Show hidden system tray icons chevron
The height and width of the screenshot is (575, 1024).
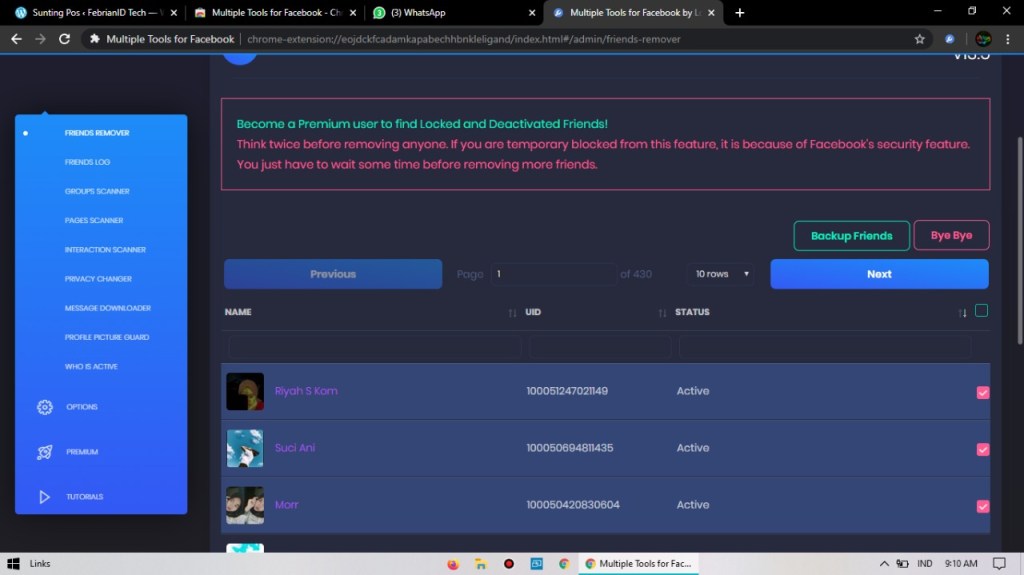884,564
